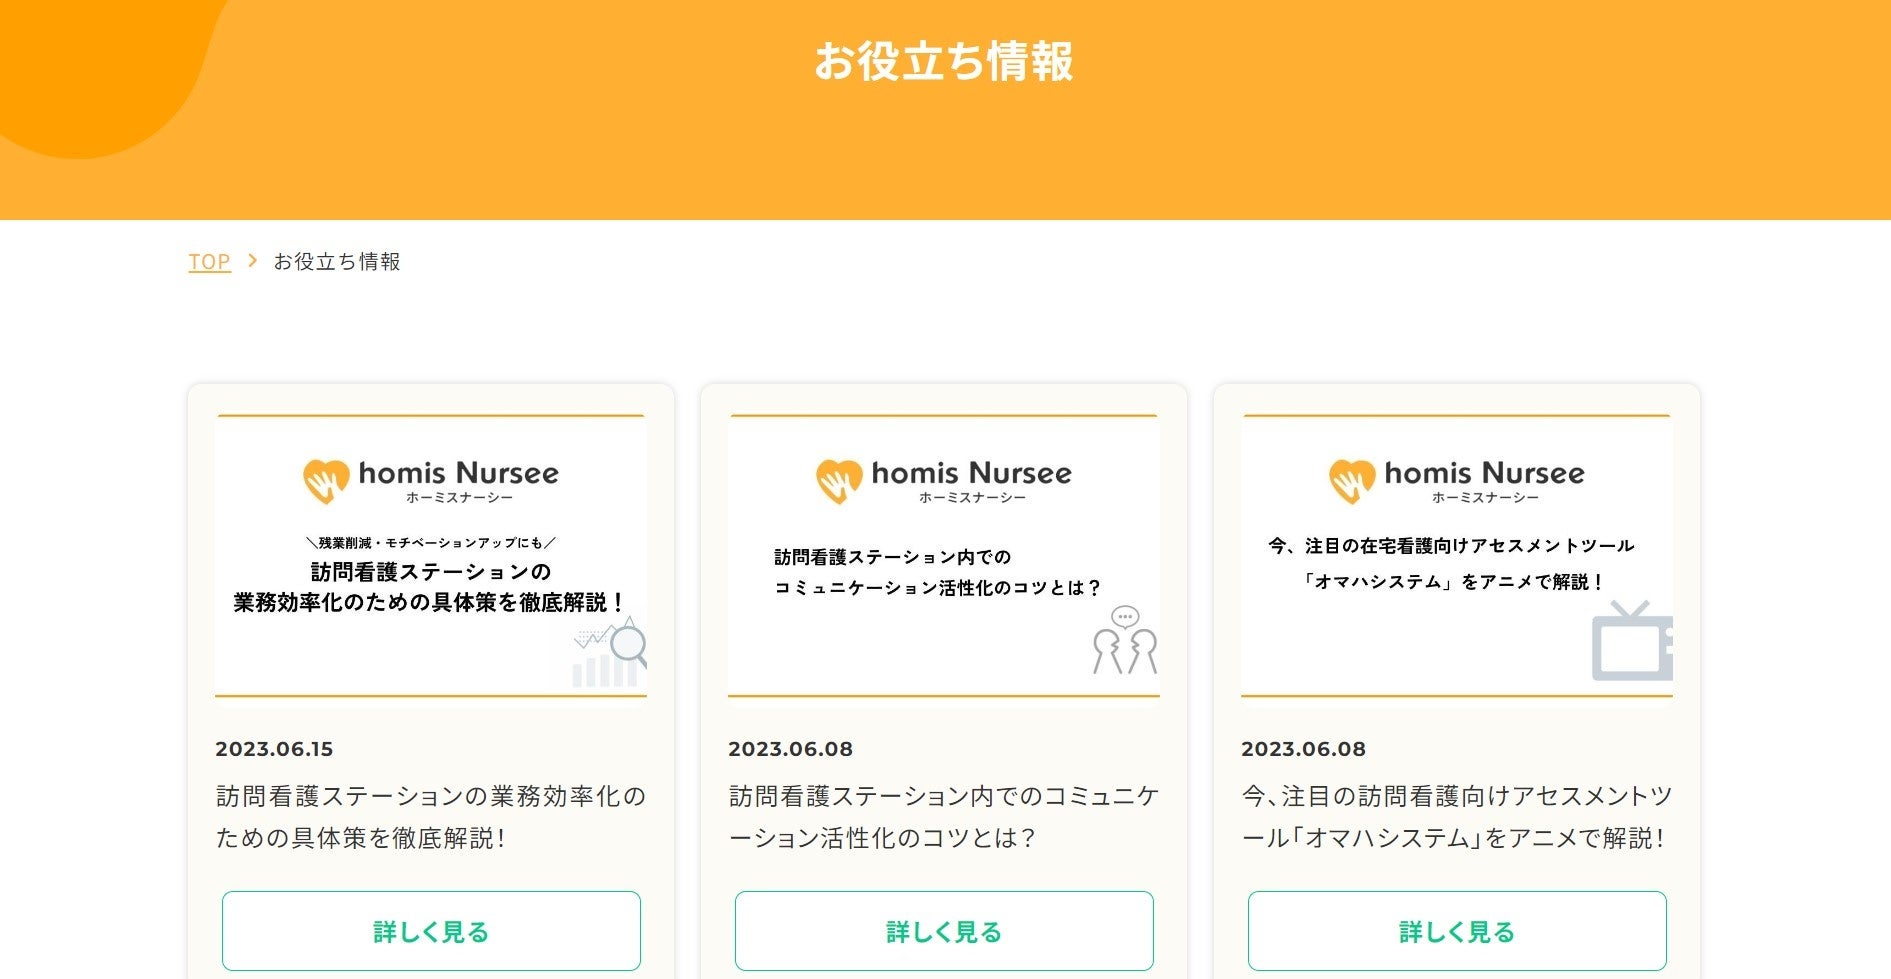Open article title コミュニケーション活性化のコツとは？

[x=943, y=817]
